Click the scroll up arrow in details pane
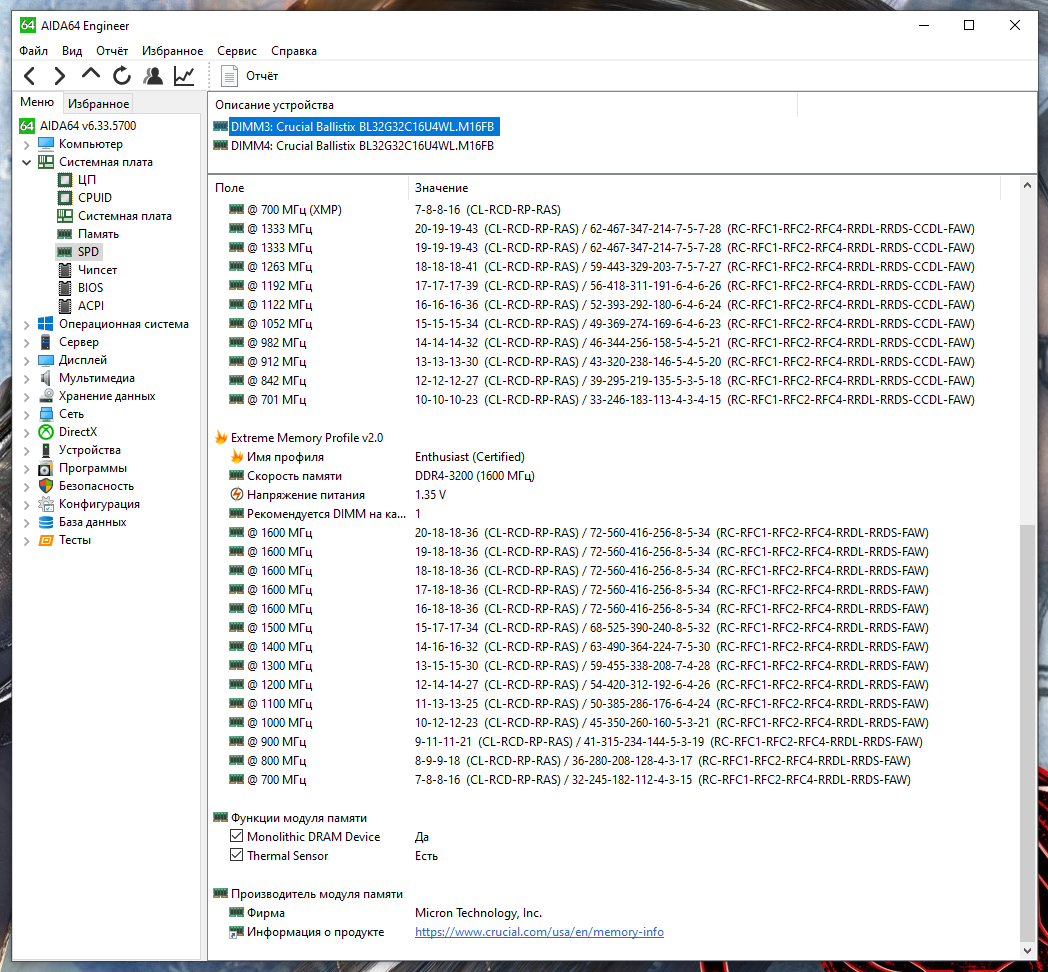The image size is (1048, 972). pos(1027,185)
